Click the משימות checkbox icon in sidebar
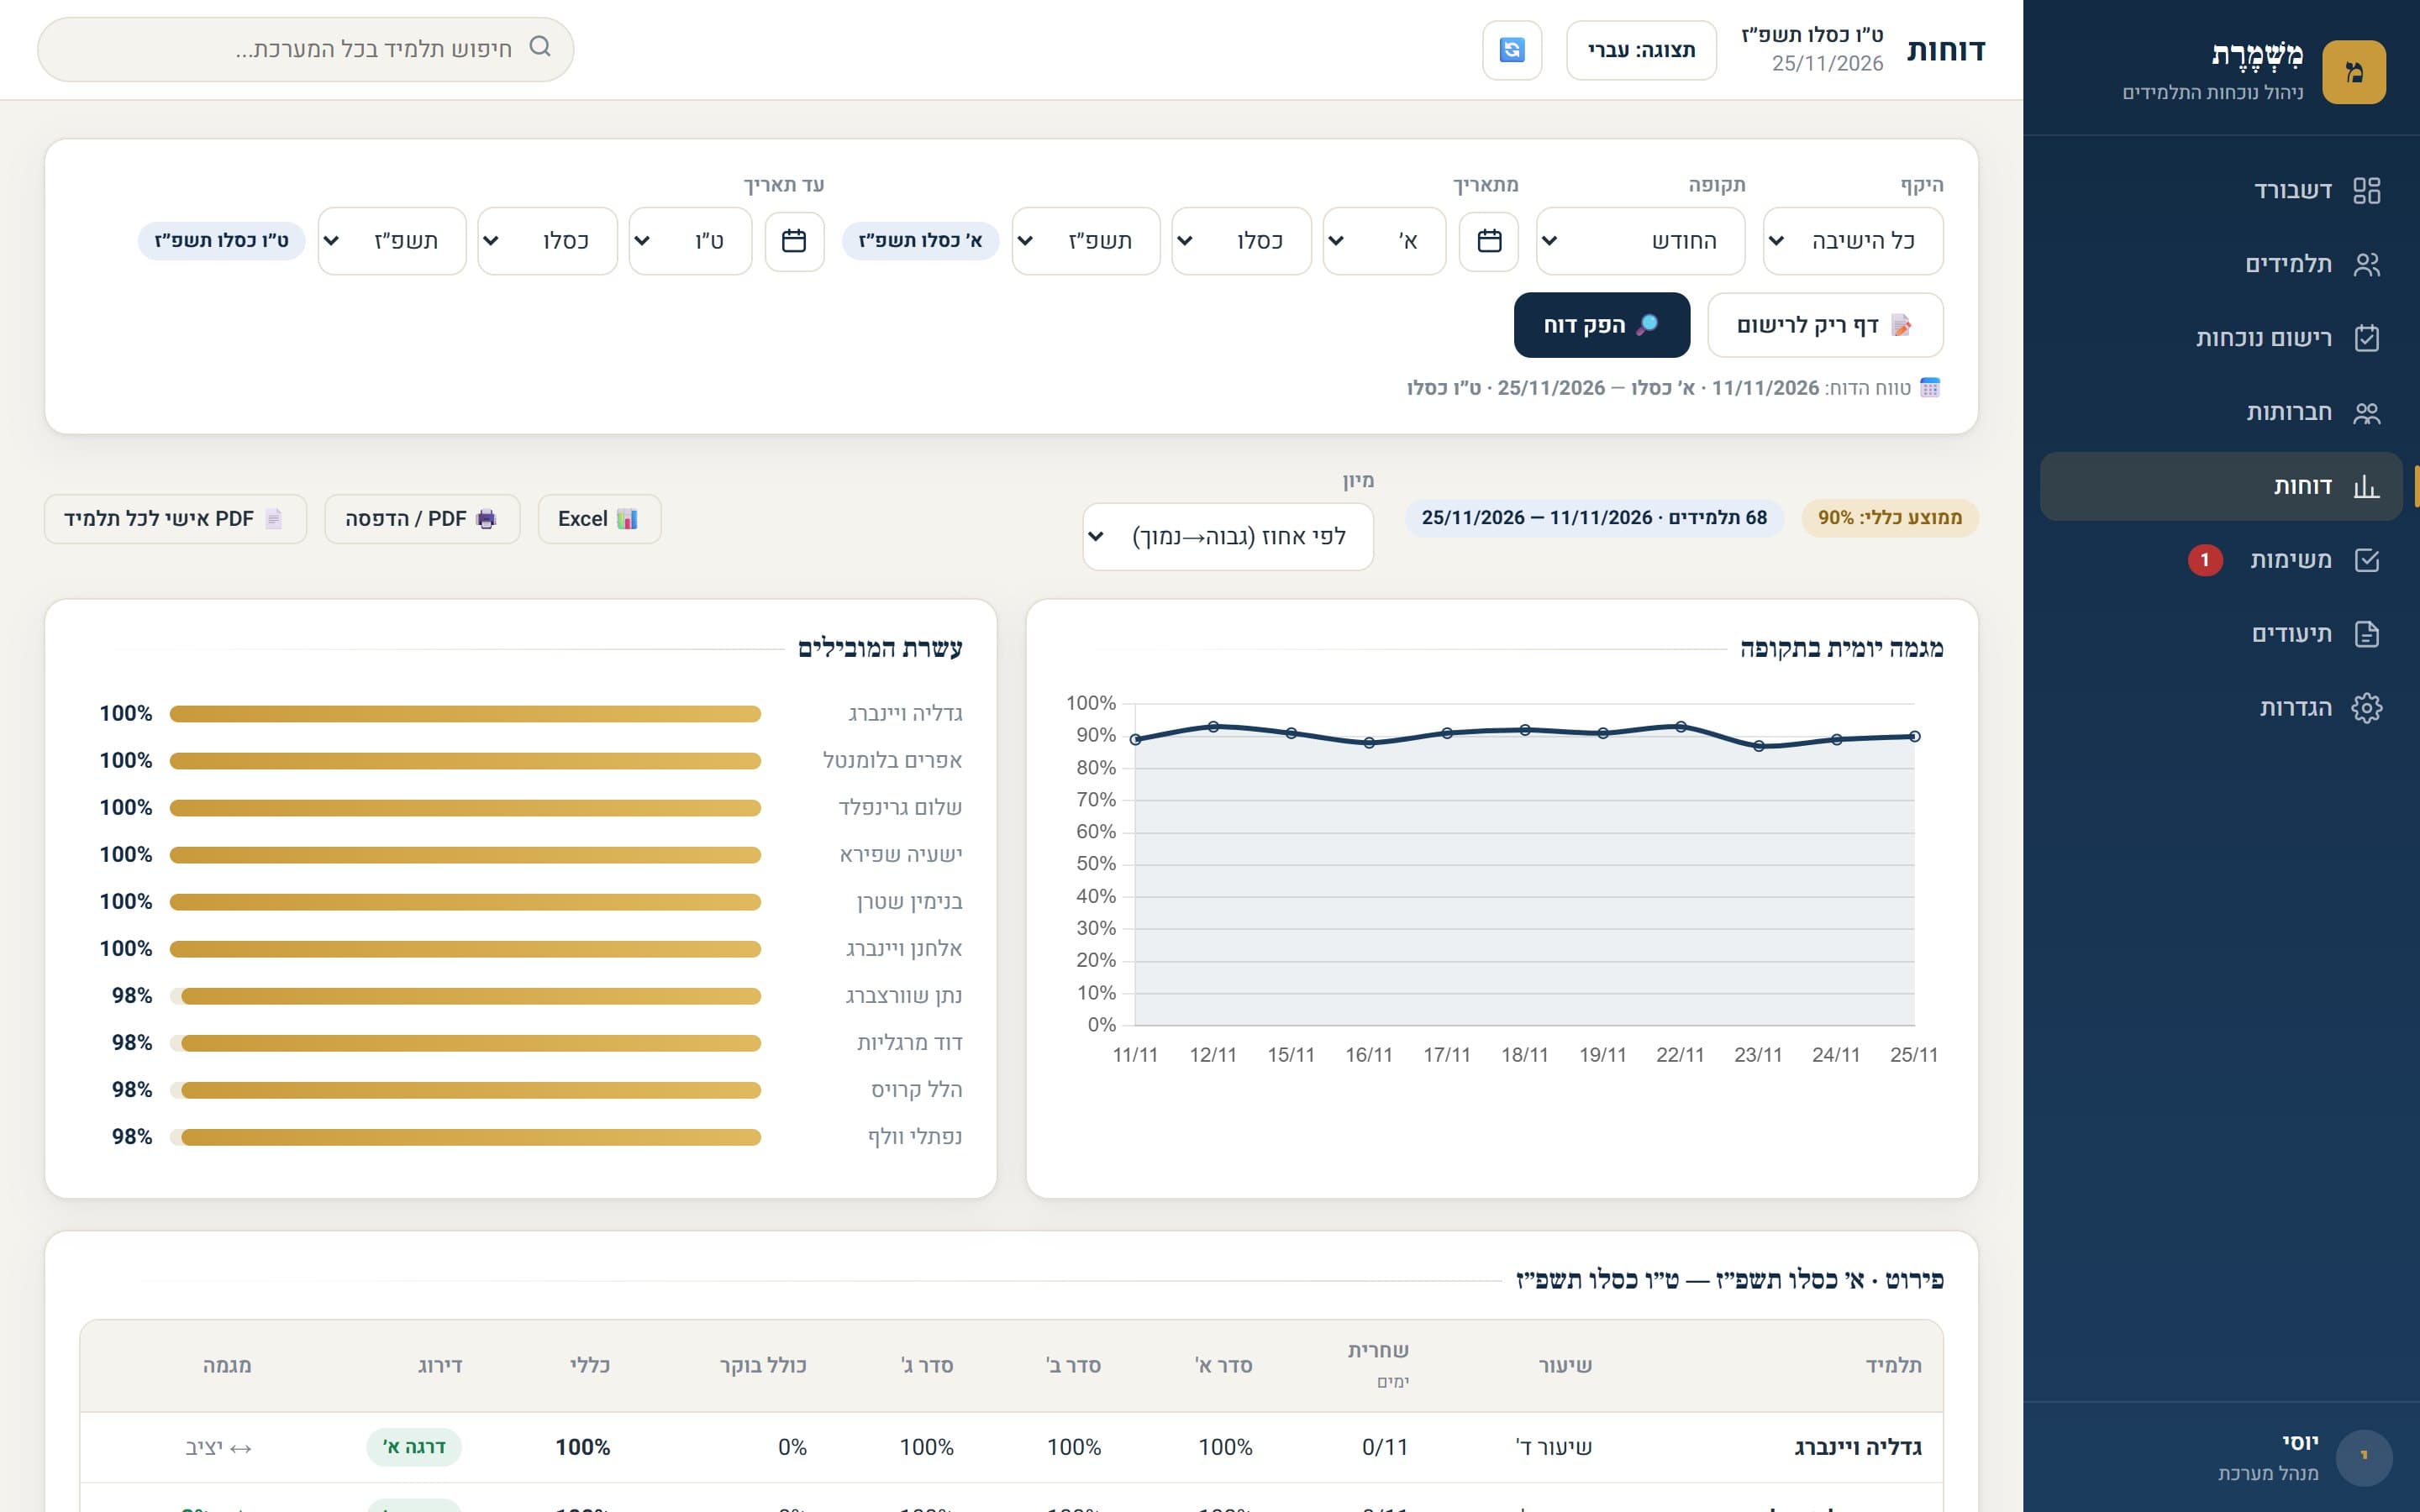This screenshot has width=2420, height=1512. (x=2366, y=560)
